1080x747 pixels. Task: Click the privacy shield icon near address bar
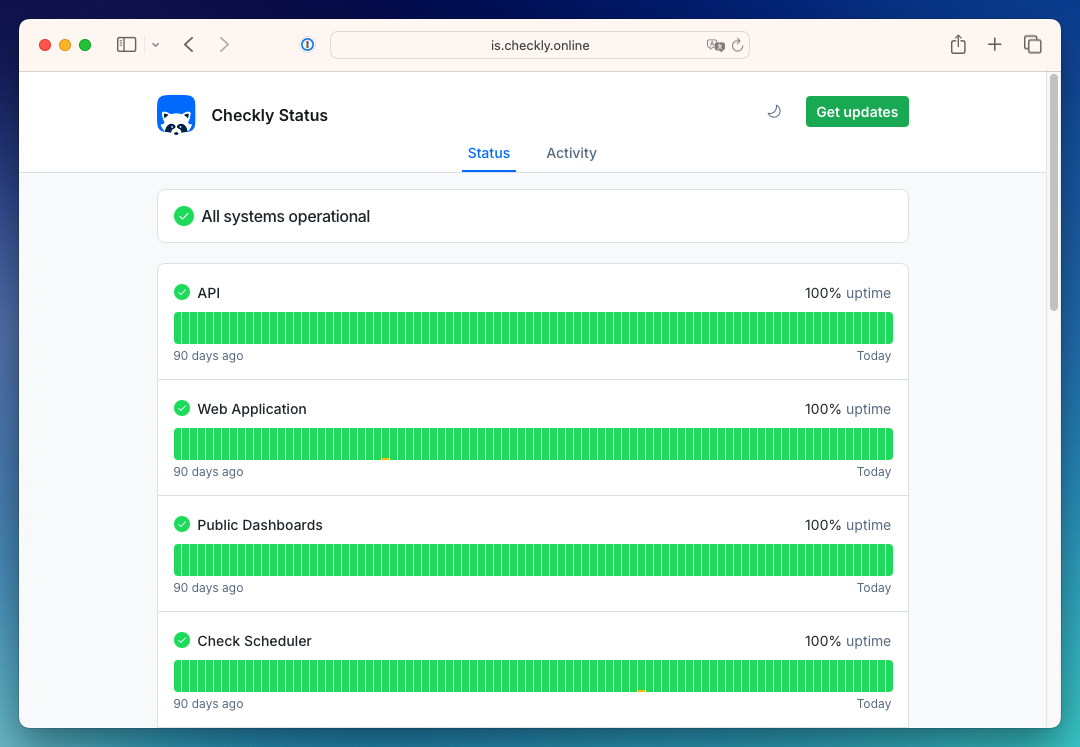tap(307, 45)
